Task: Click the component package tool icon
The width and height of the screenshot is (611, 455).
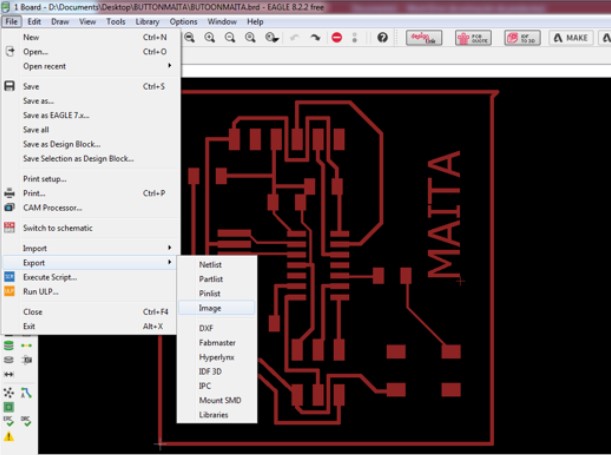Action: (26, 360)
